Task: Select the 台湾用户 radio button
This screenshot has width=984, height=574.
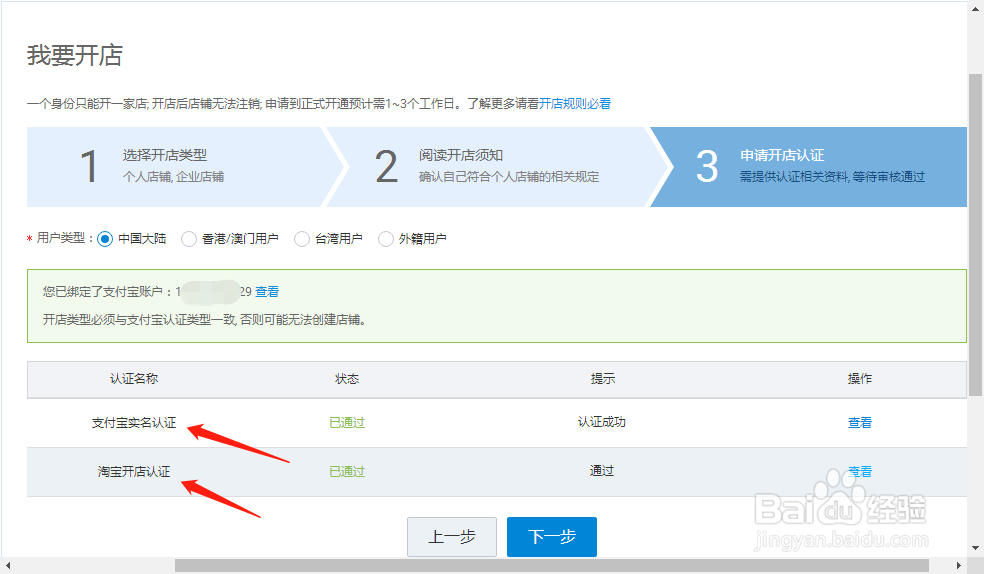Action: click(302, 239)
